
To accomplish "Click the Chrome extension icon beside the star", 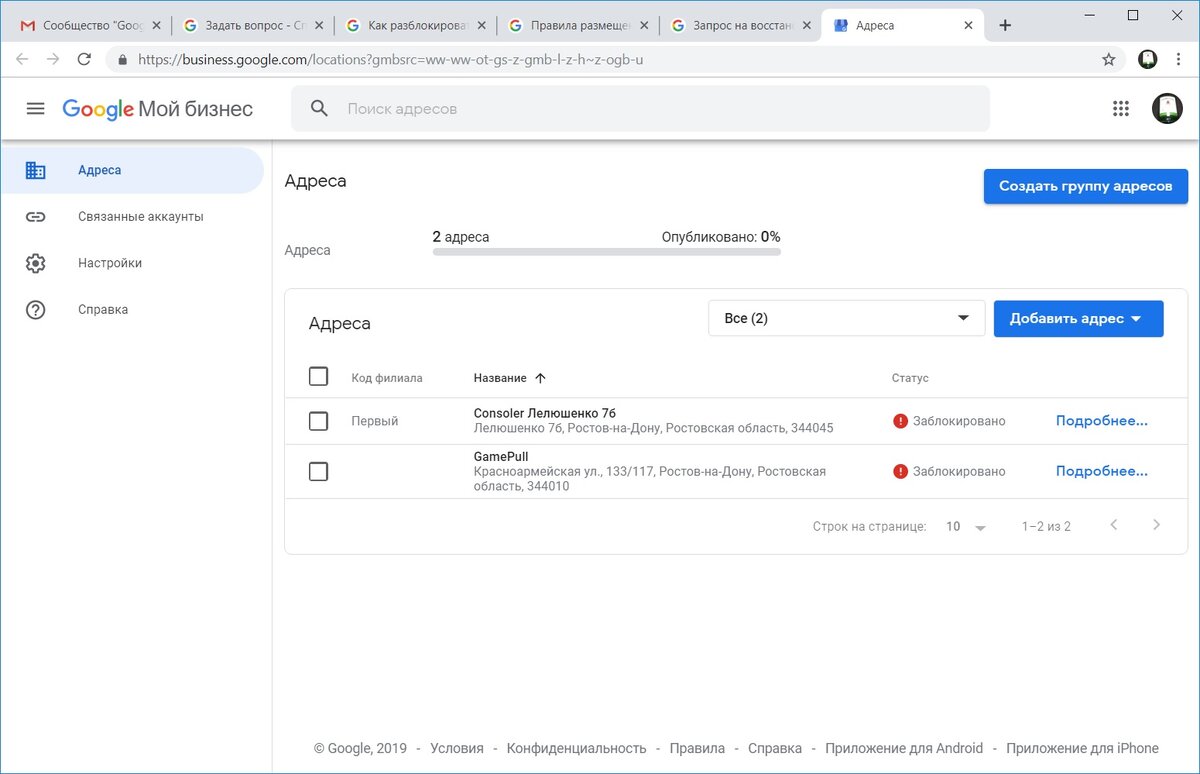I will [x=1148, y=59].
